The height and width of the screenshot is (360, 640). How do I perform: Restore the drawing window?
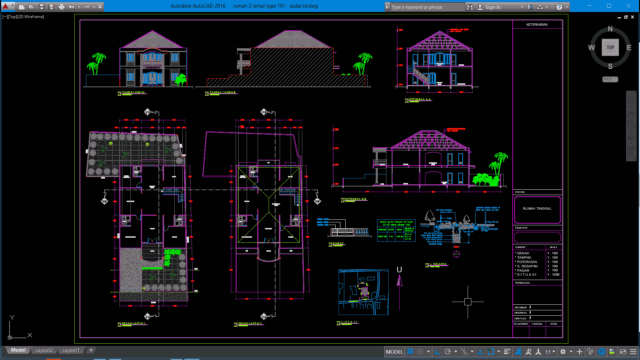click(x=626, y=17)
